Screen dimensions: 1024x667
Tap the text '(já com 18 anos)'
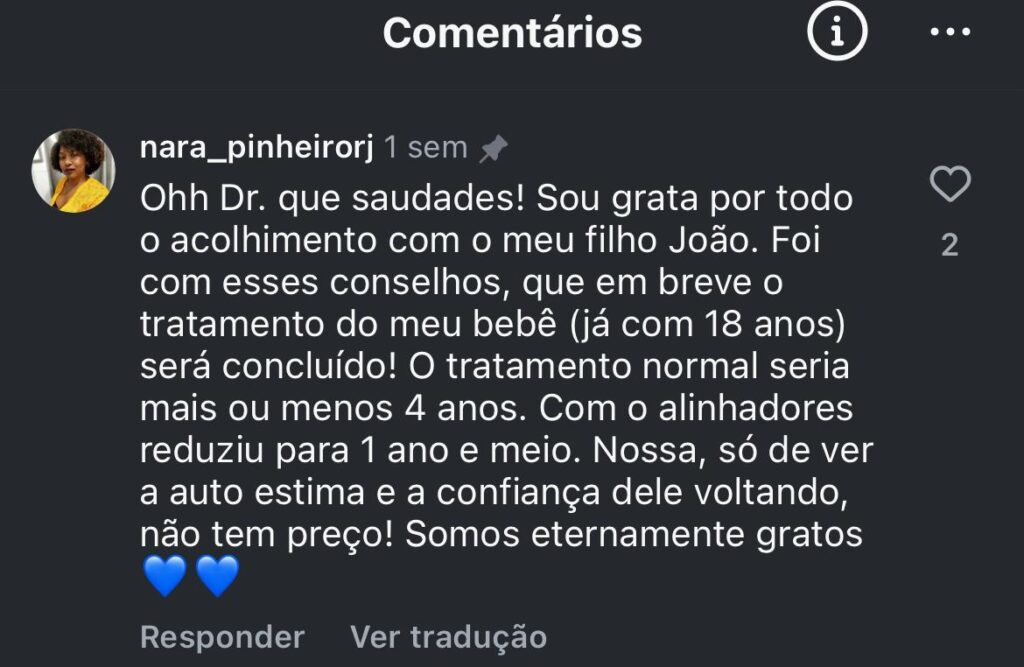point(707,325)
